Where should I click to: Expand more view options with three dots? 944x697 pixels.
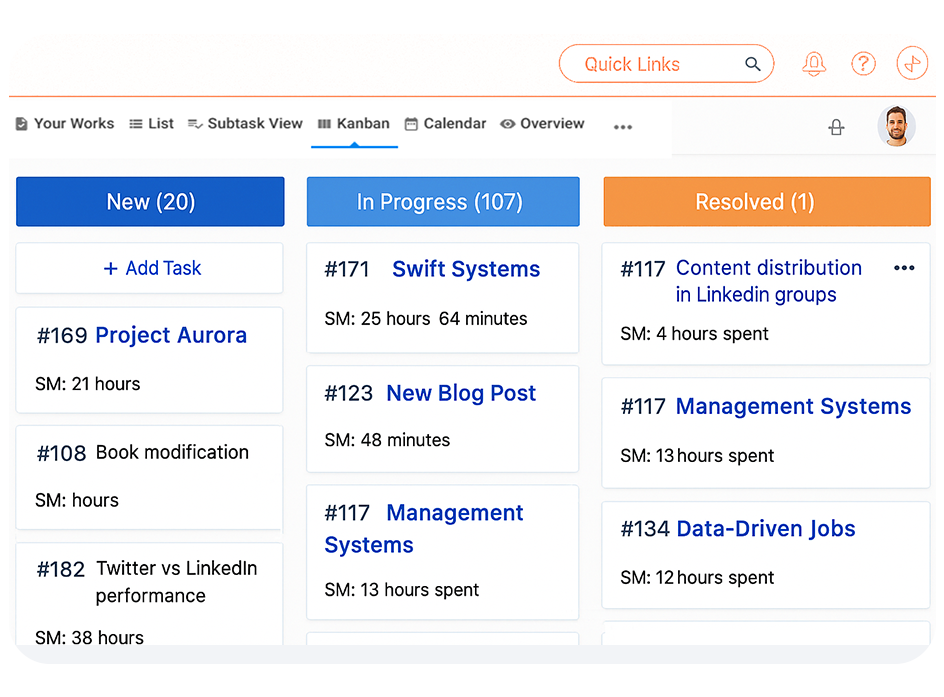[x=623, y=127]
